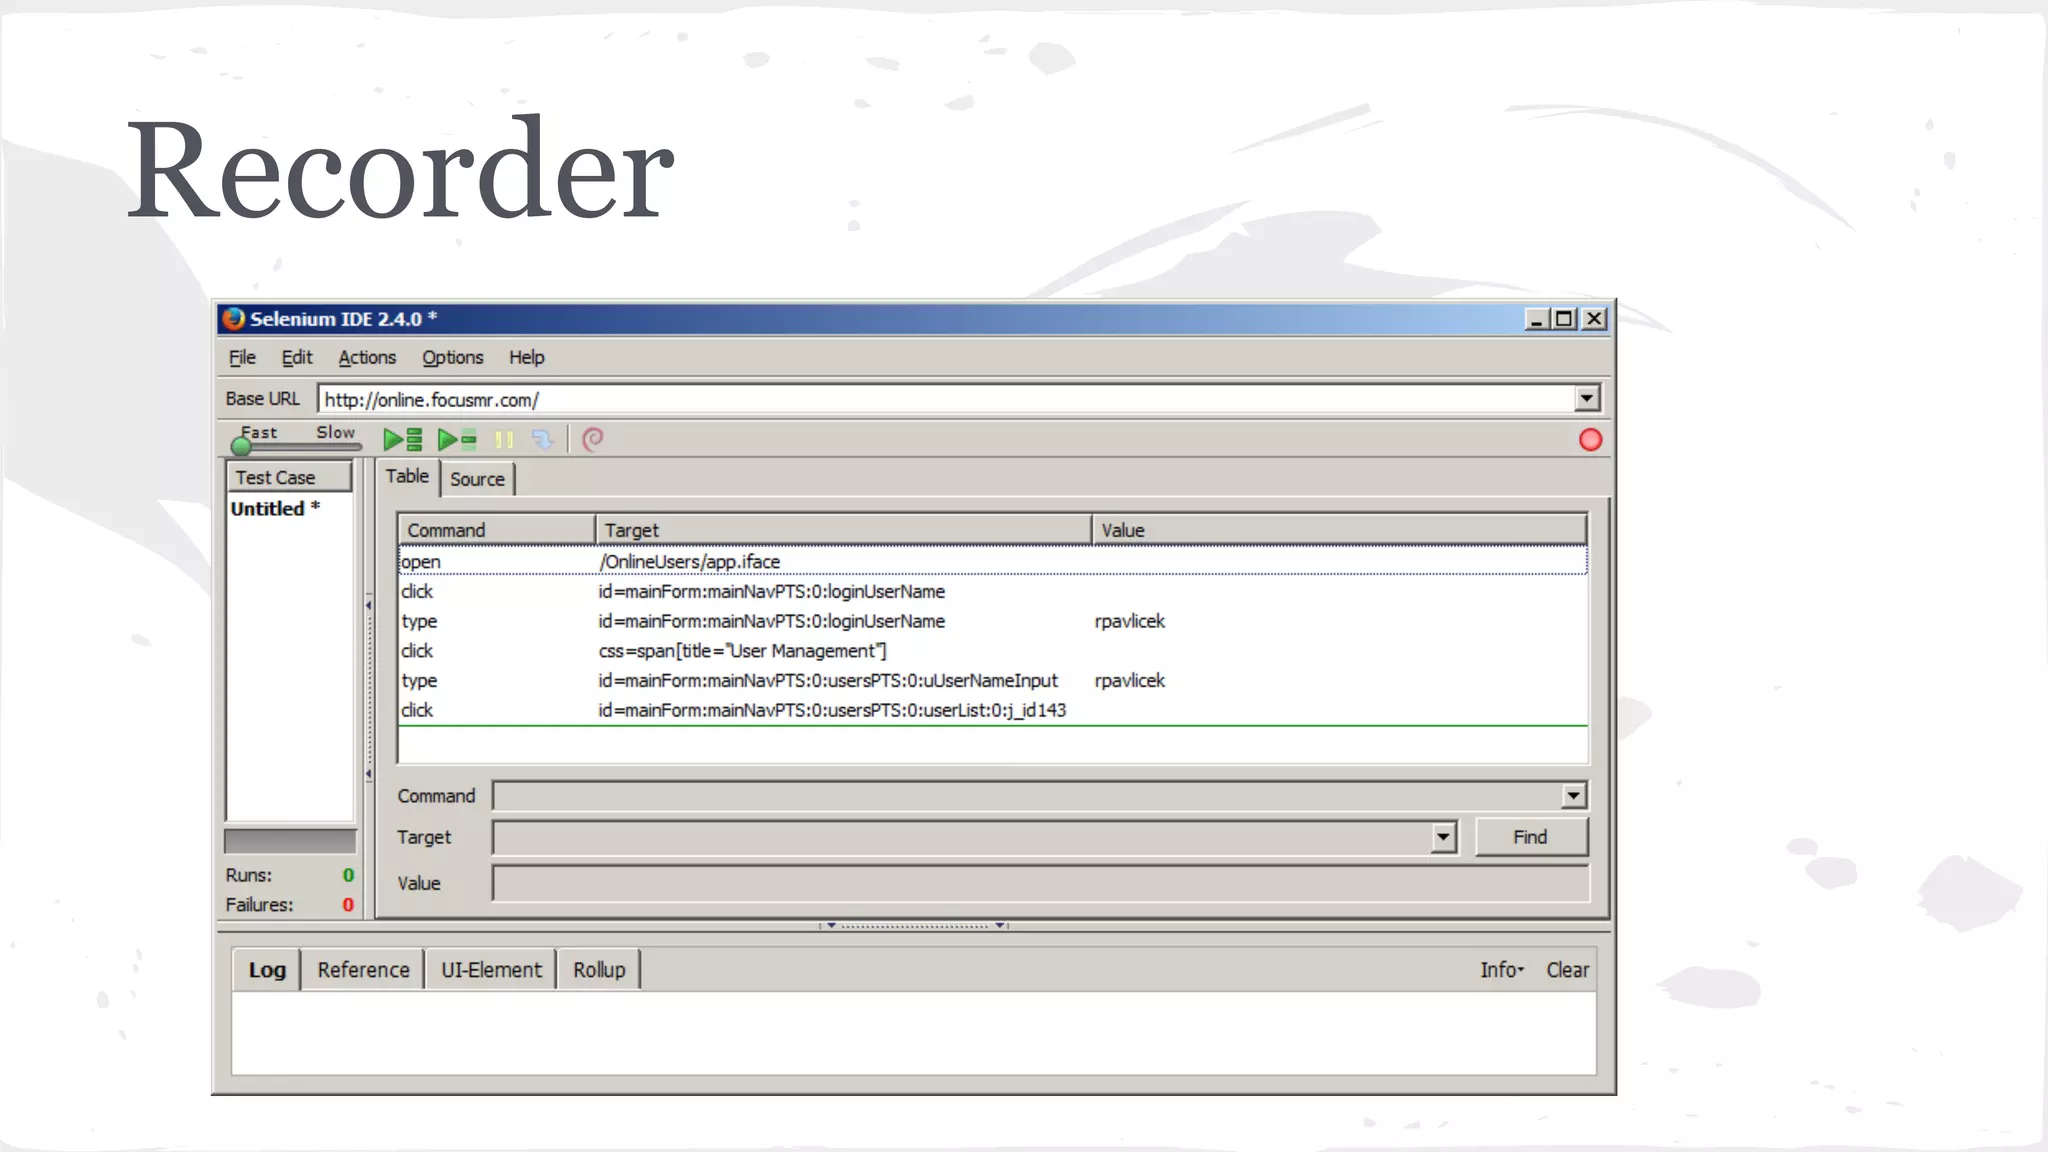This screenshot has height=1152, width=2048.
Task: Click the small collapse arrow beside test case pane
Action: click(x=368, y=605)
